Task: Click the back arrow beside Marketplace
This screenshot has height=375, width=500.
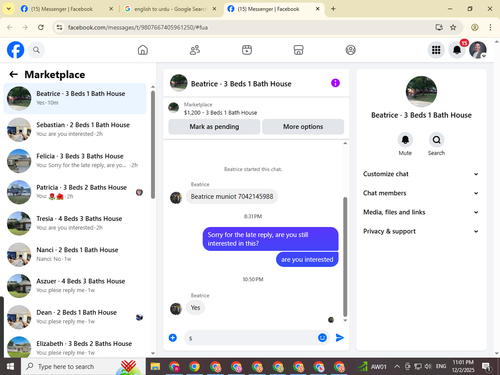Action: (x=13, y=74)
